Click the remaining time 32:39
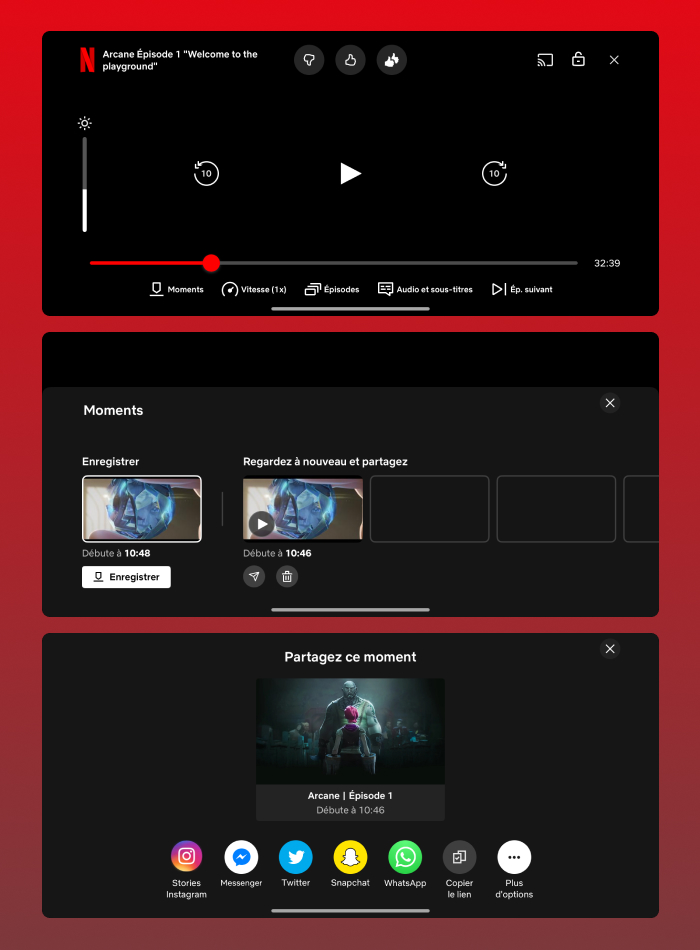This screenshot has height=950, width=700. pyautogui.click(x=607, y=263)
